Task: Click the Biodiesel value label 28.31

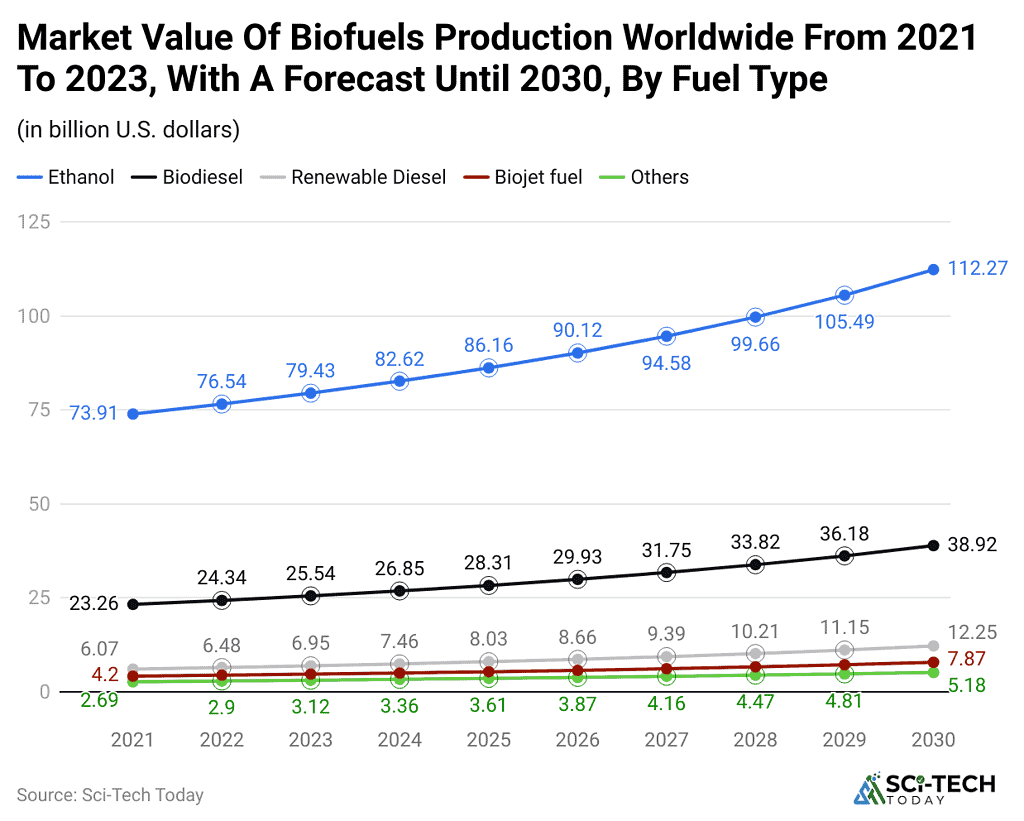Action: coord(488,562)
